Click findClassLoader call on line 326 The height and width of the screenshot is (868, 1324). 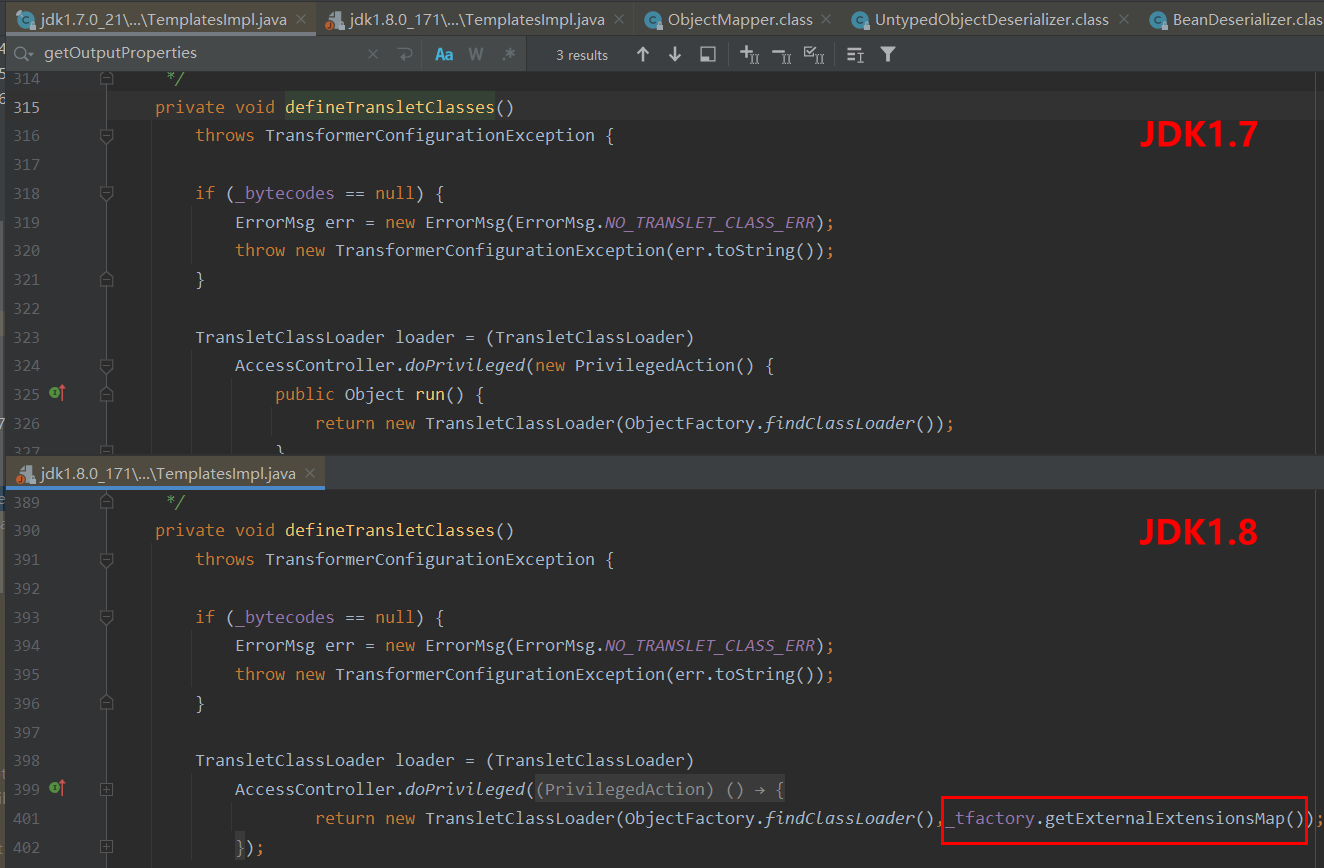840,423
